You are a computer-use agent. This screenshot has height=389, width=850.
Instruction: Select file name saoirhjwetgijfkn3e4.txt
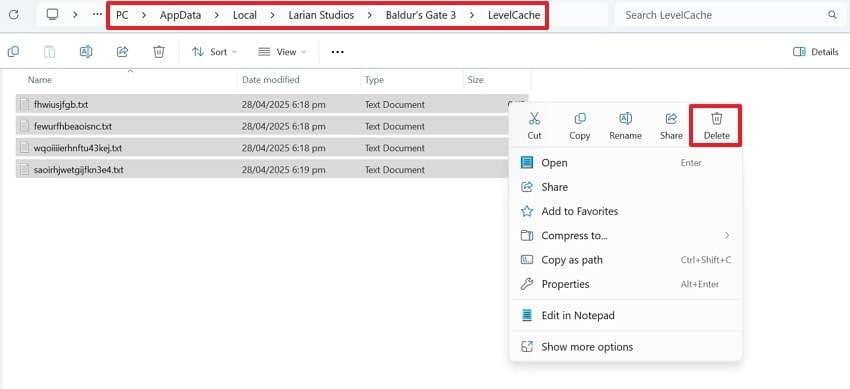79,170
